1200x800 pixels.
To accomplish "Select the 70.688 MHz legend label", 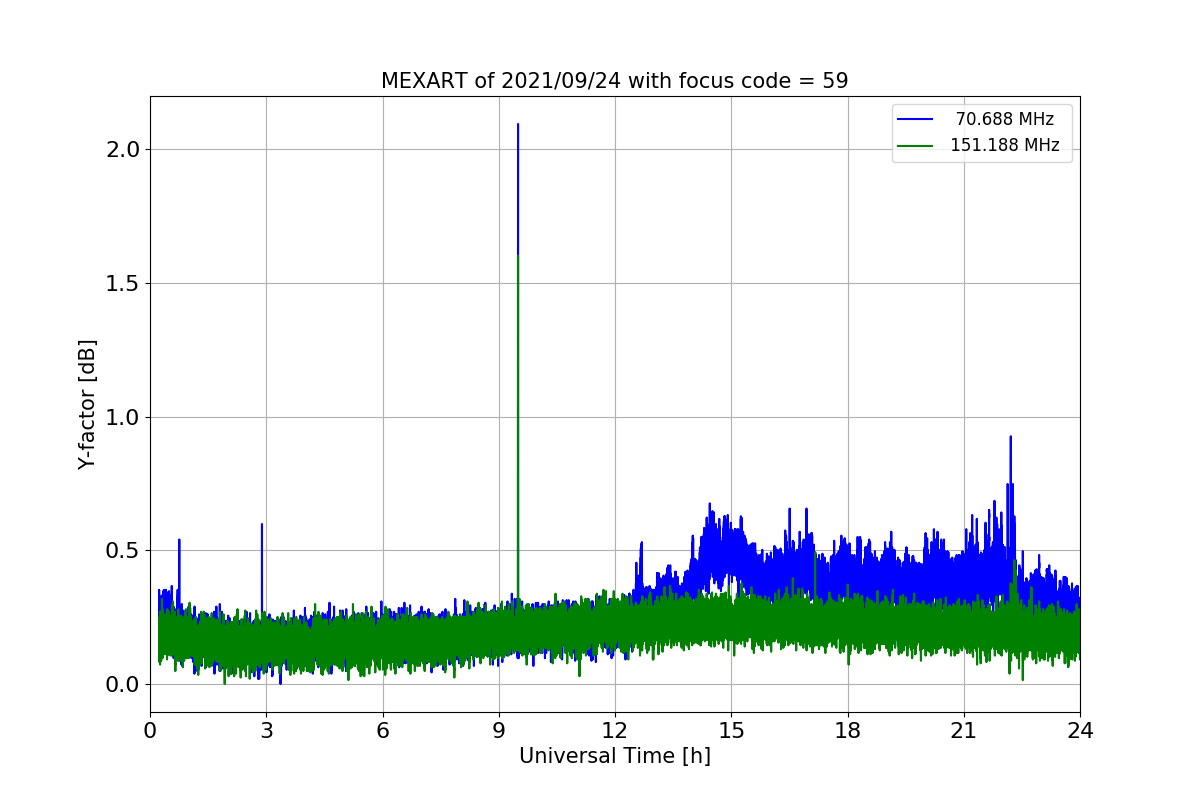I will pyautogui.click(x=1004, y=119).
